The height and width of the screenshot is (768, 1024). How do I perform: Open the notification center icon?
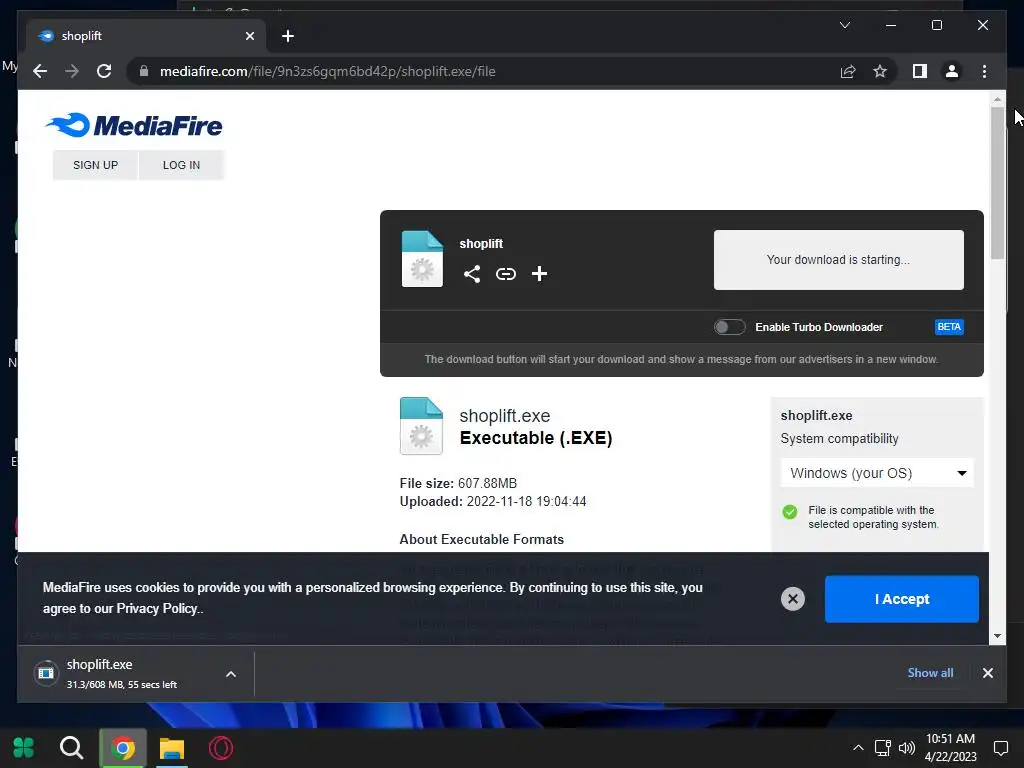click(x=1000, y=748)
